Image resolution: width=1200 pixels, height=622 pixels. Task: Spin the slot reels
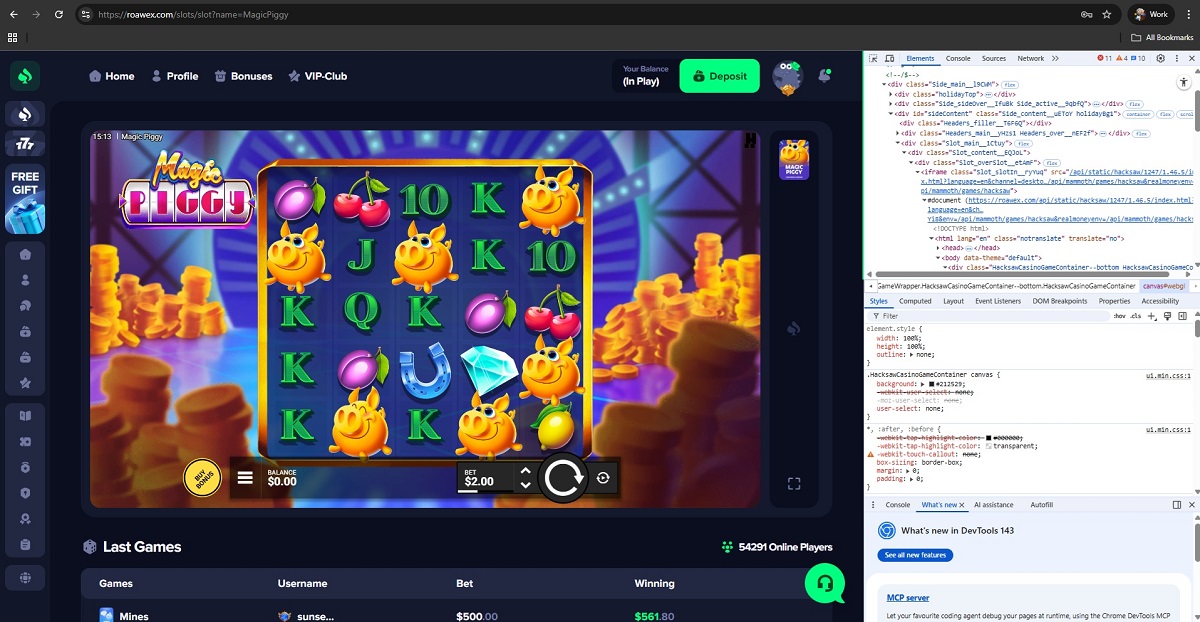pyautogui.click(x=563, y=479)
